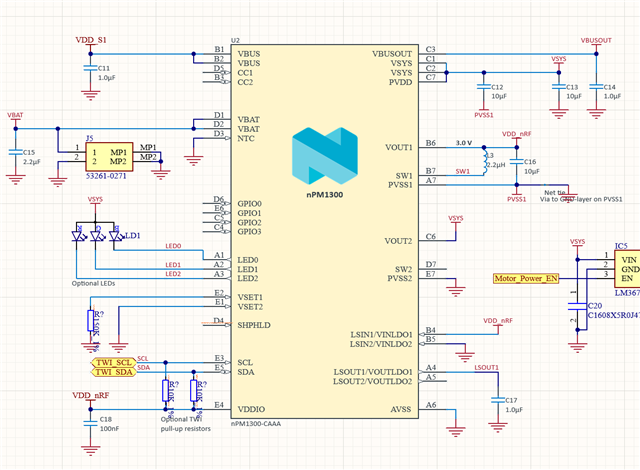Select the VBAT power port
640x470 pixels.
(16, 116)
